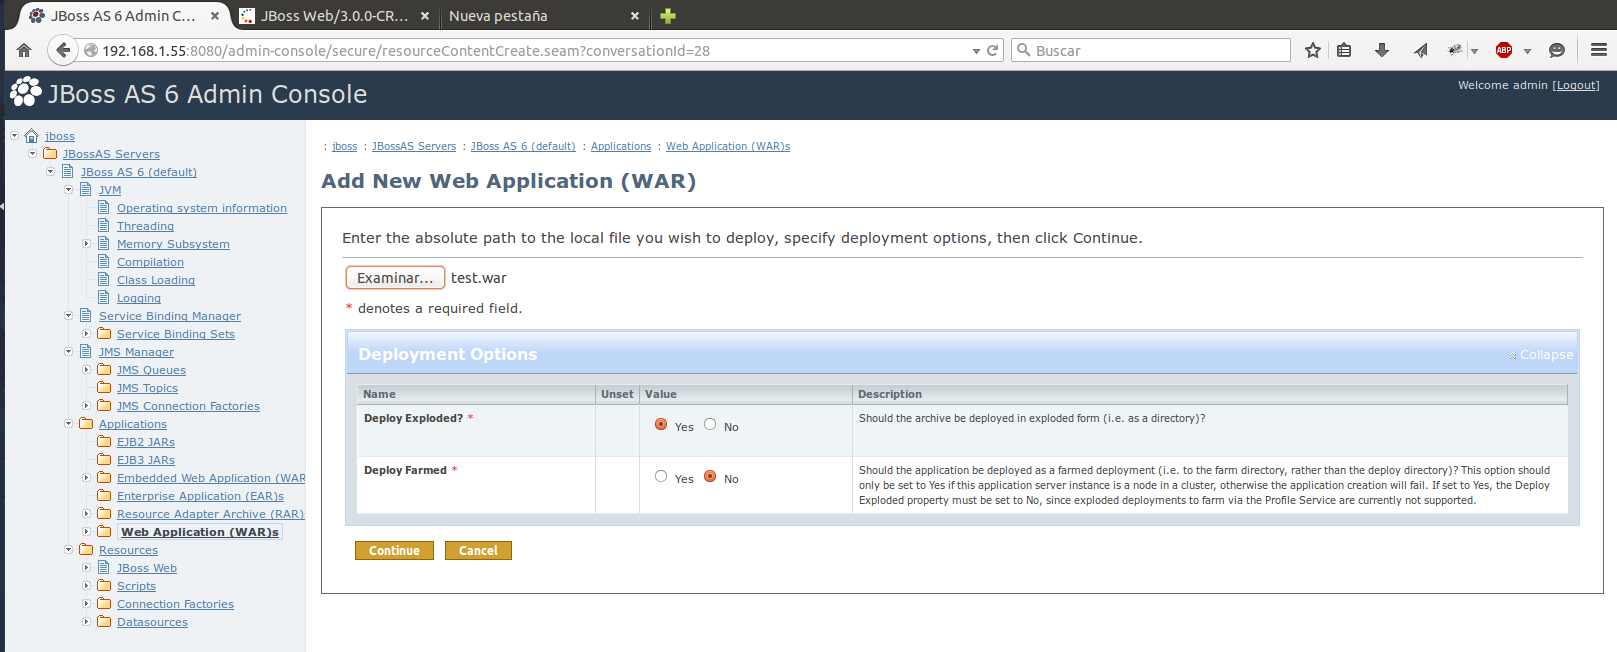Collapse the JVM tree node
The image size is (1617, 652).
point(69,189)
